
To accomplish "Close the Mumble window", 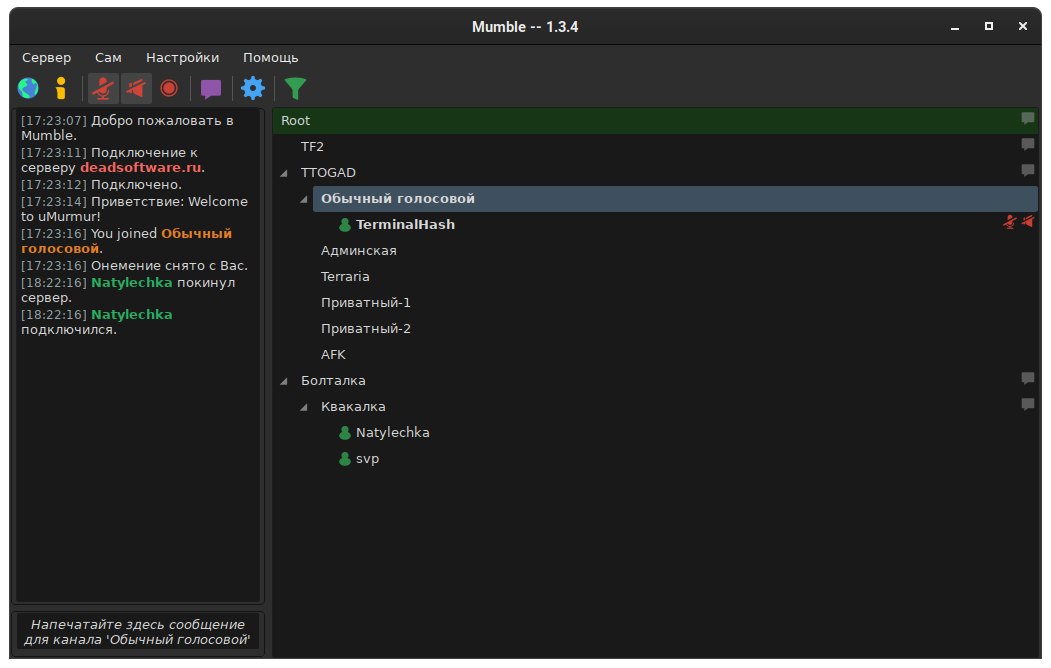I will 1023,27.
